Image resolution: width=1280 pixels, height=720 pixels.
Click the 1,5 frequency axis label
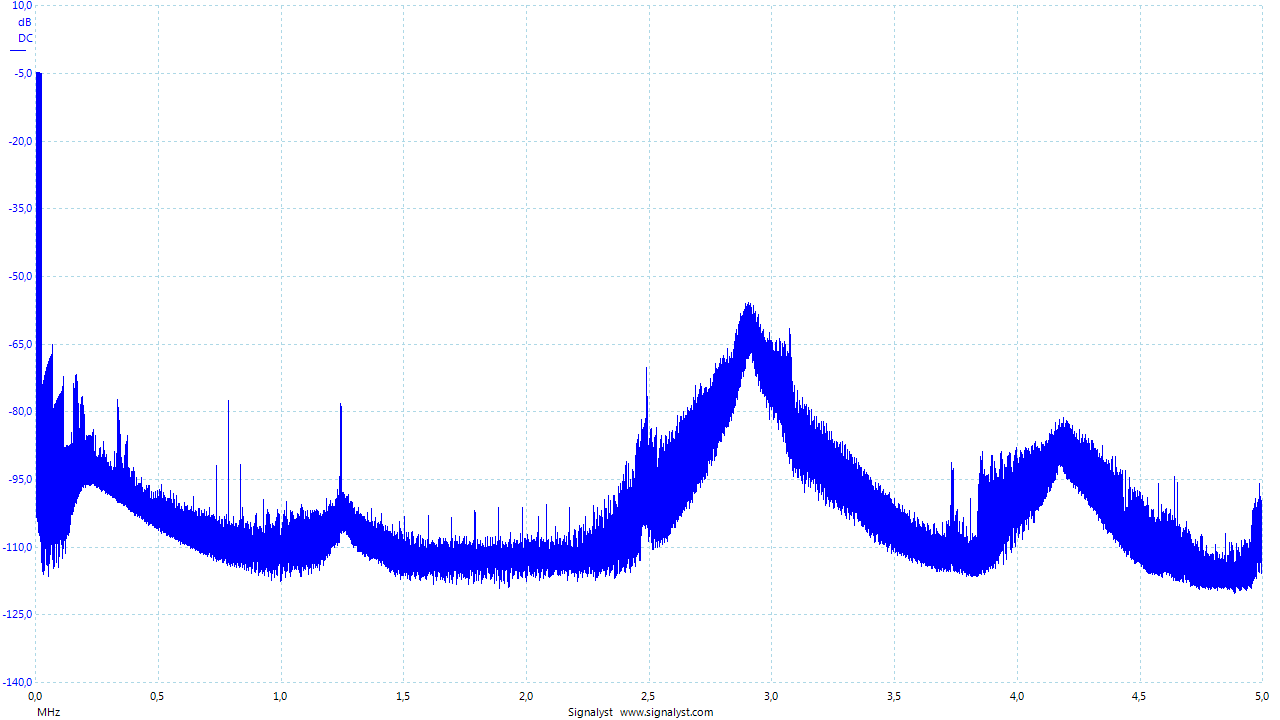(403, 695)
